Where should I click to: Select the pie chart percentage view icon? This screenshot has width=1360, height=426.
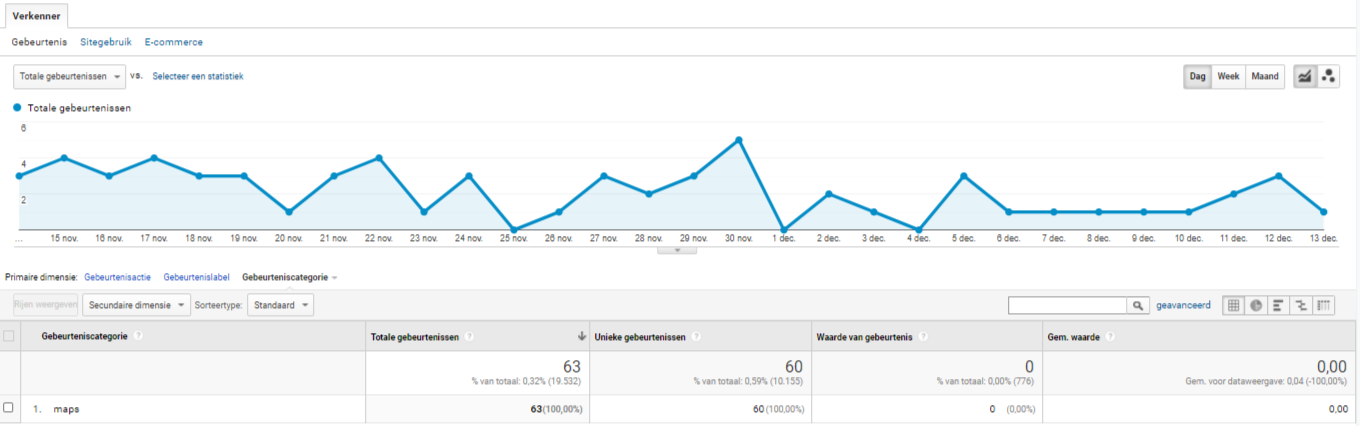[x=1256, y=305]
